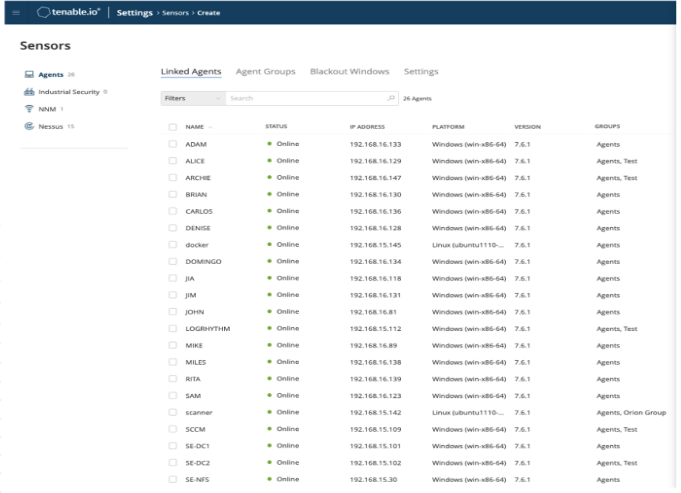Open the hamburger navigation menu
Screen dimensions: 681x493
(16, 13)
